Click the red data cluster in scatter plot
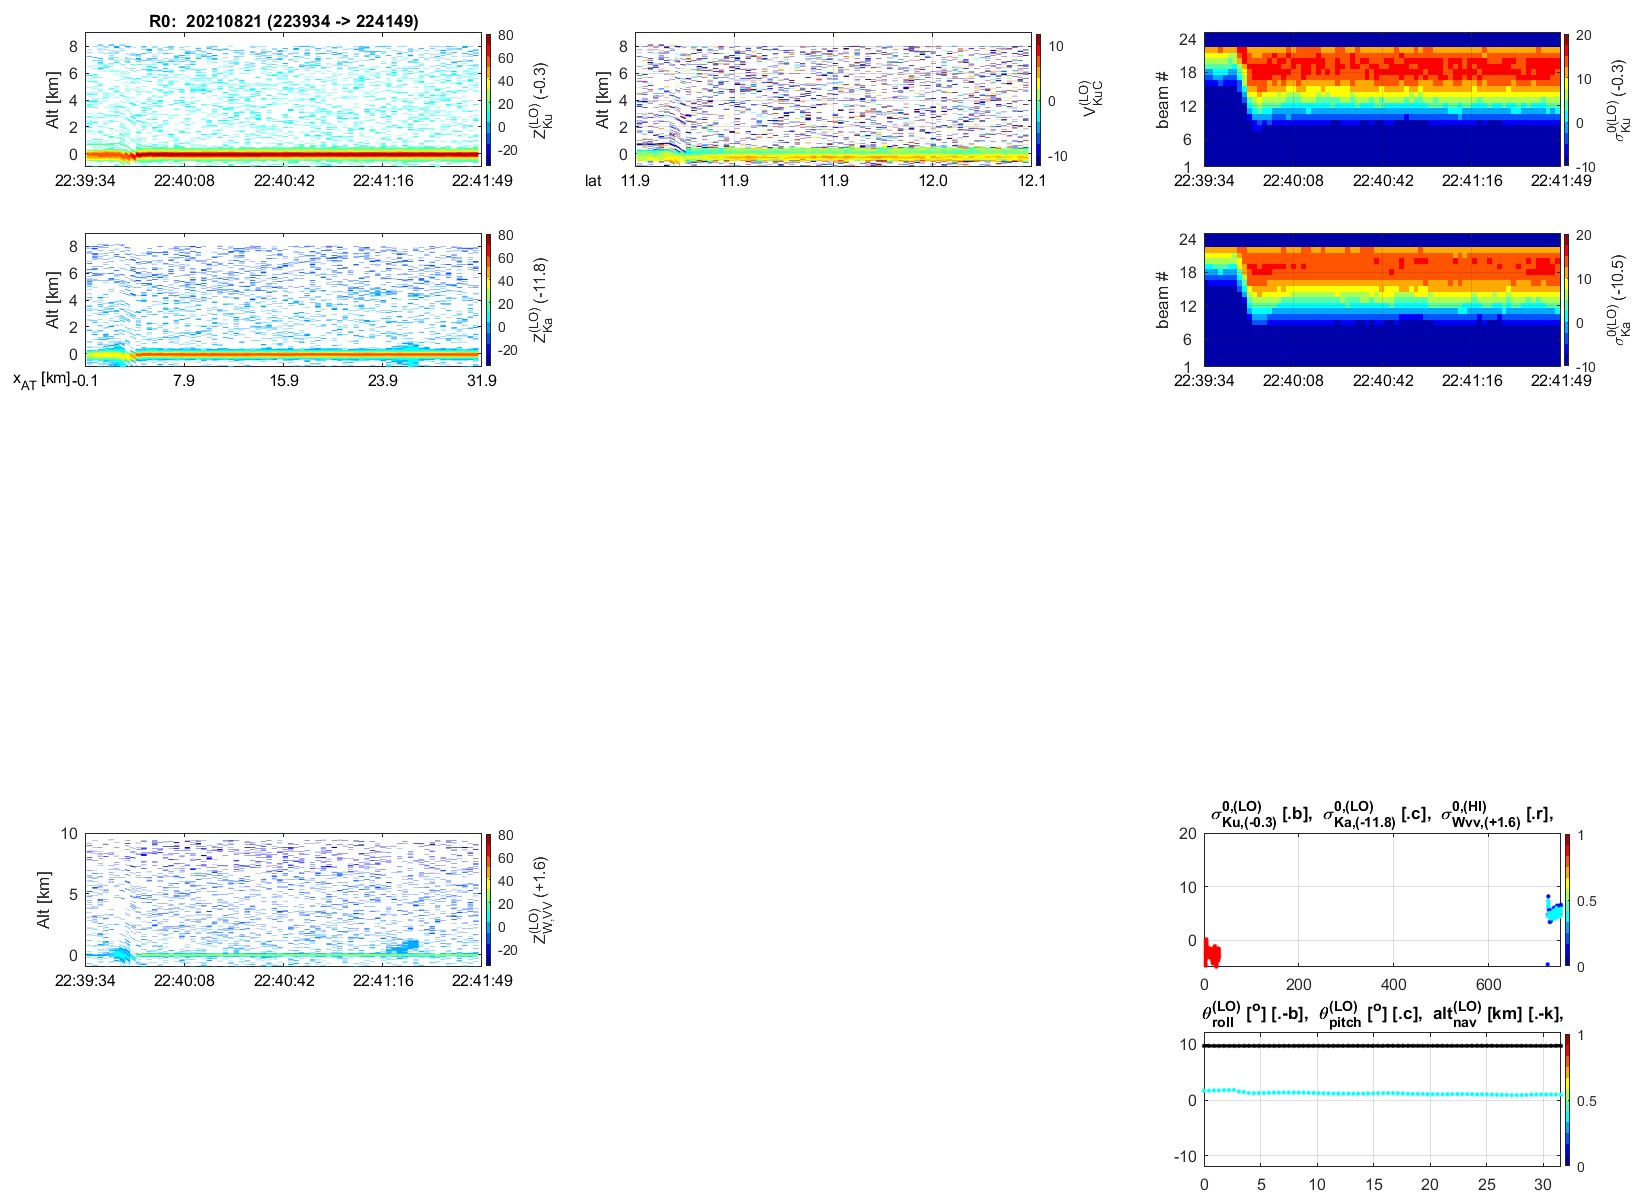The height and width of the screenshot is (1200, 1650). [x=1211, y=955]
